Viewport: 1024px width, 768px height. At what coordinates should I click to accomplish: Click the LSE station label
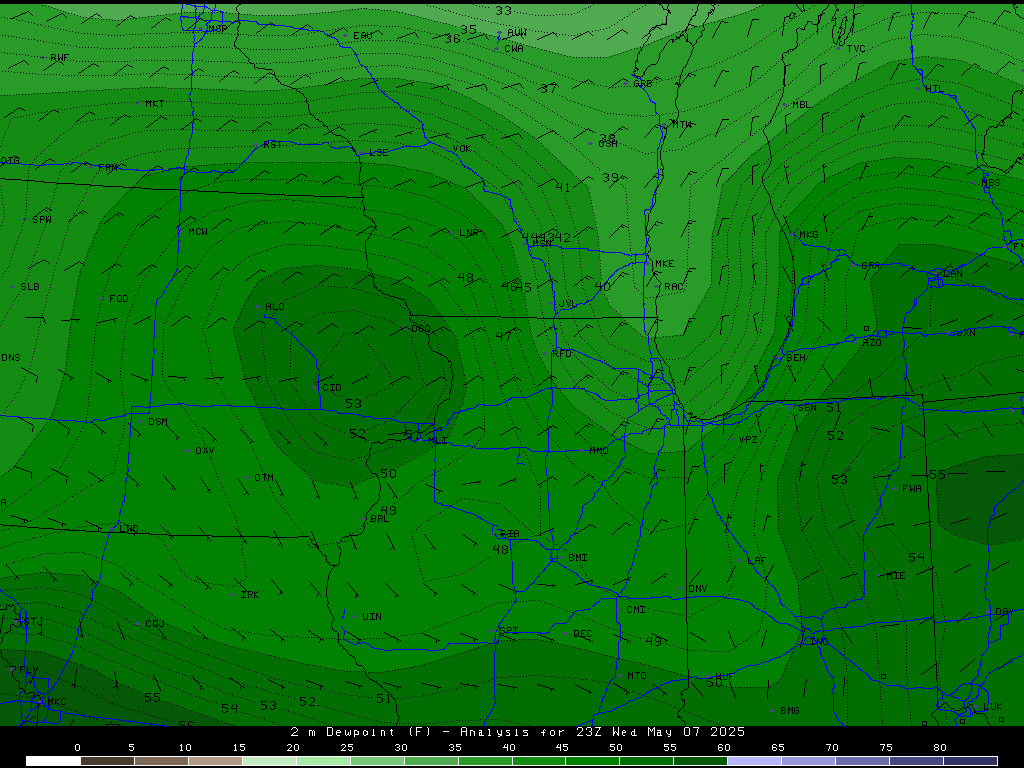click(x=379, y=153)
